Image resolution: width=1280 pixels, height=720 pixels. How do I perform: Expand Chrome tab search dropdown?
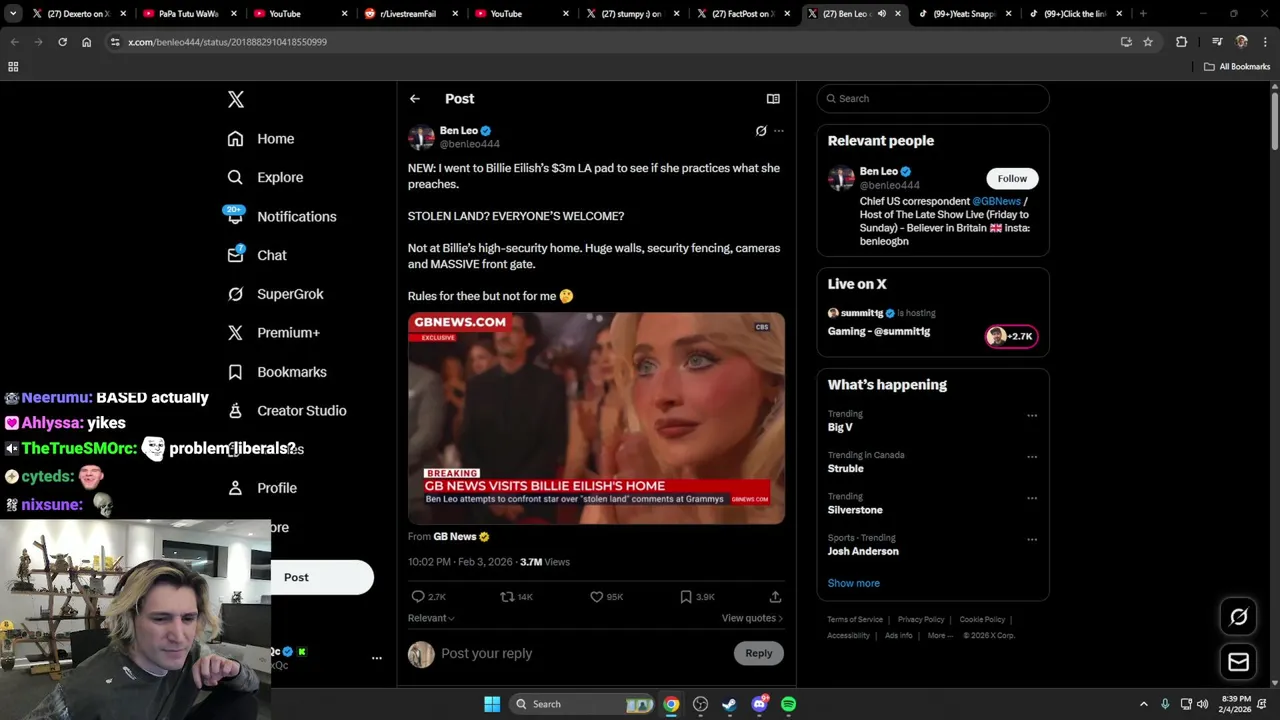pos(13,14)
